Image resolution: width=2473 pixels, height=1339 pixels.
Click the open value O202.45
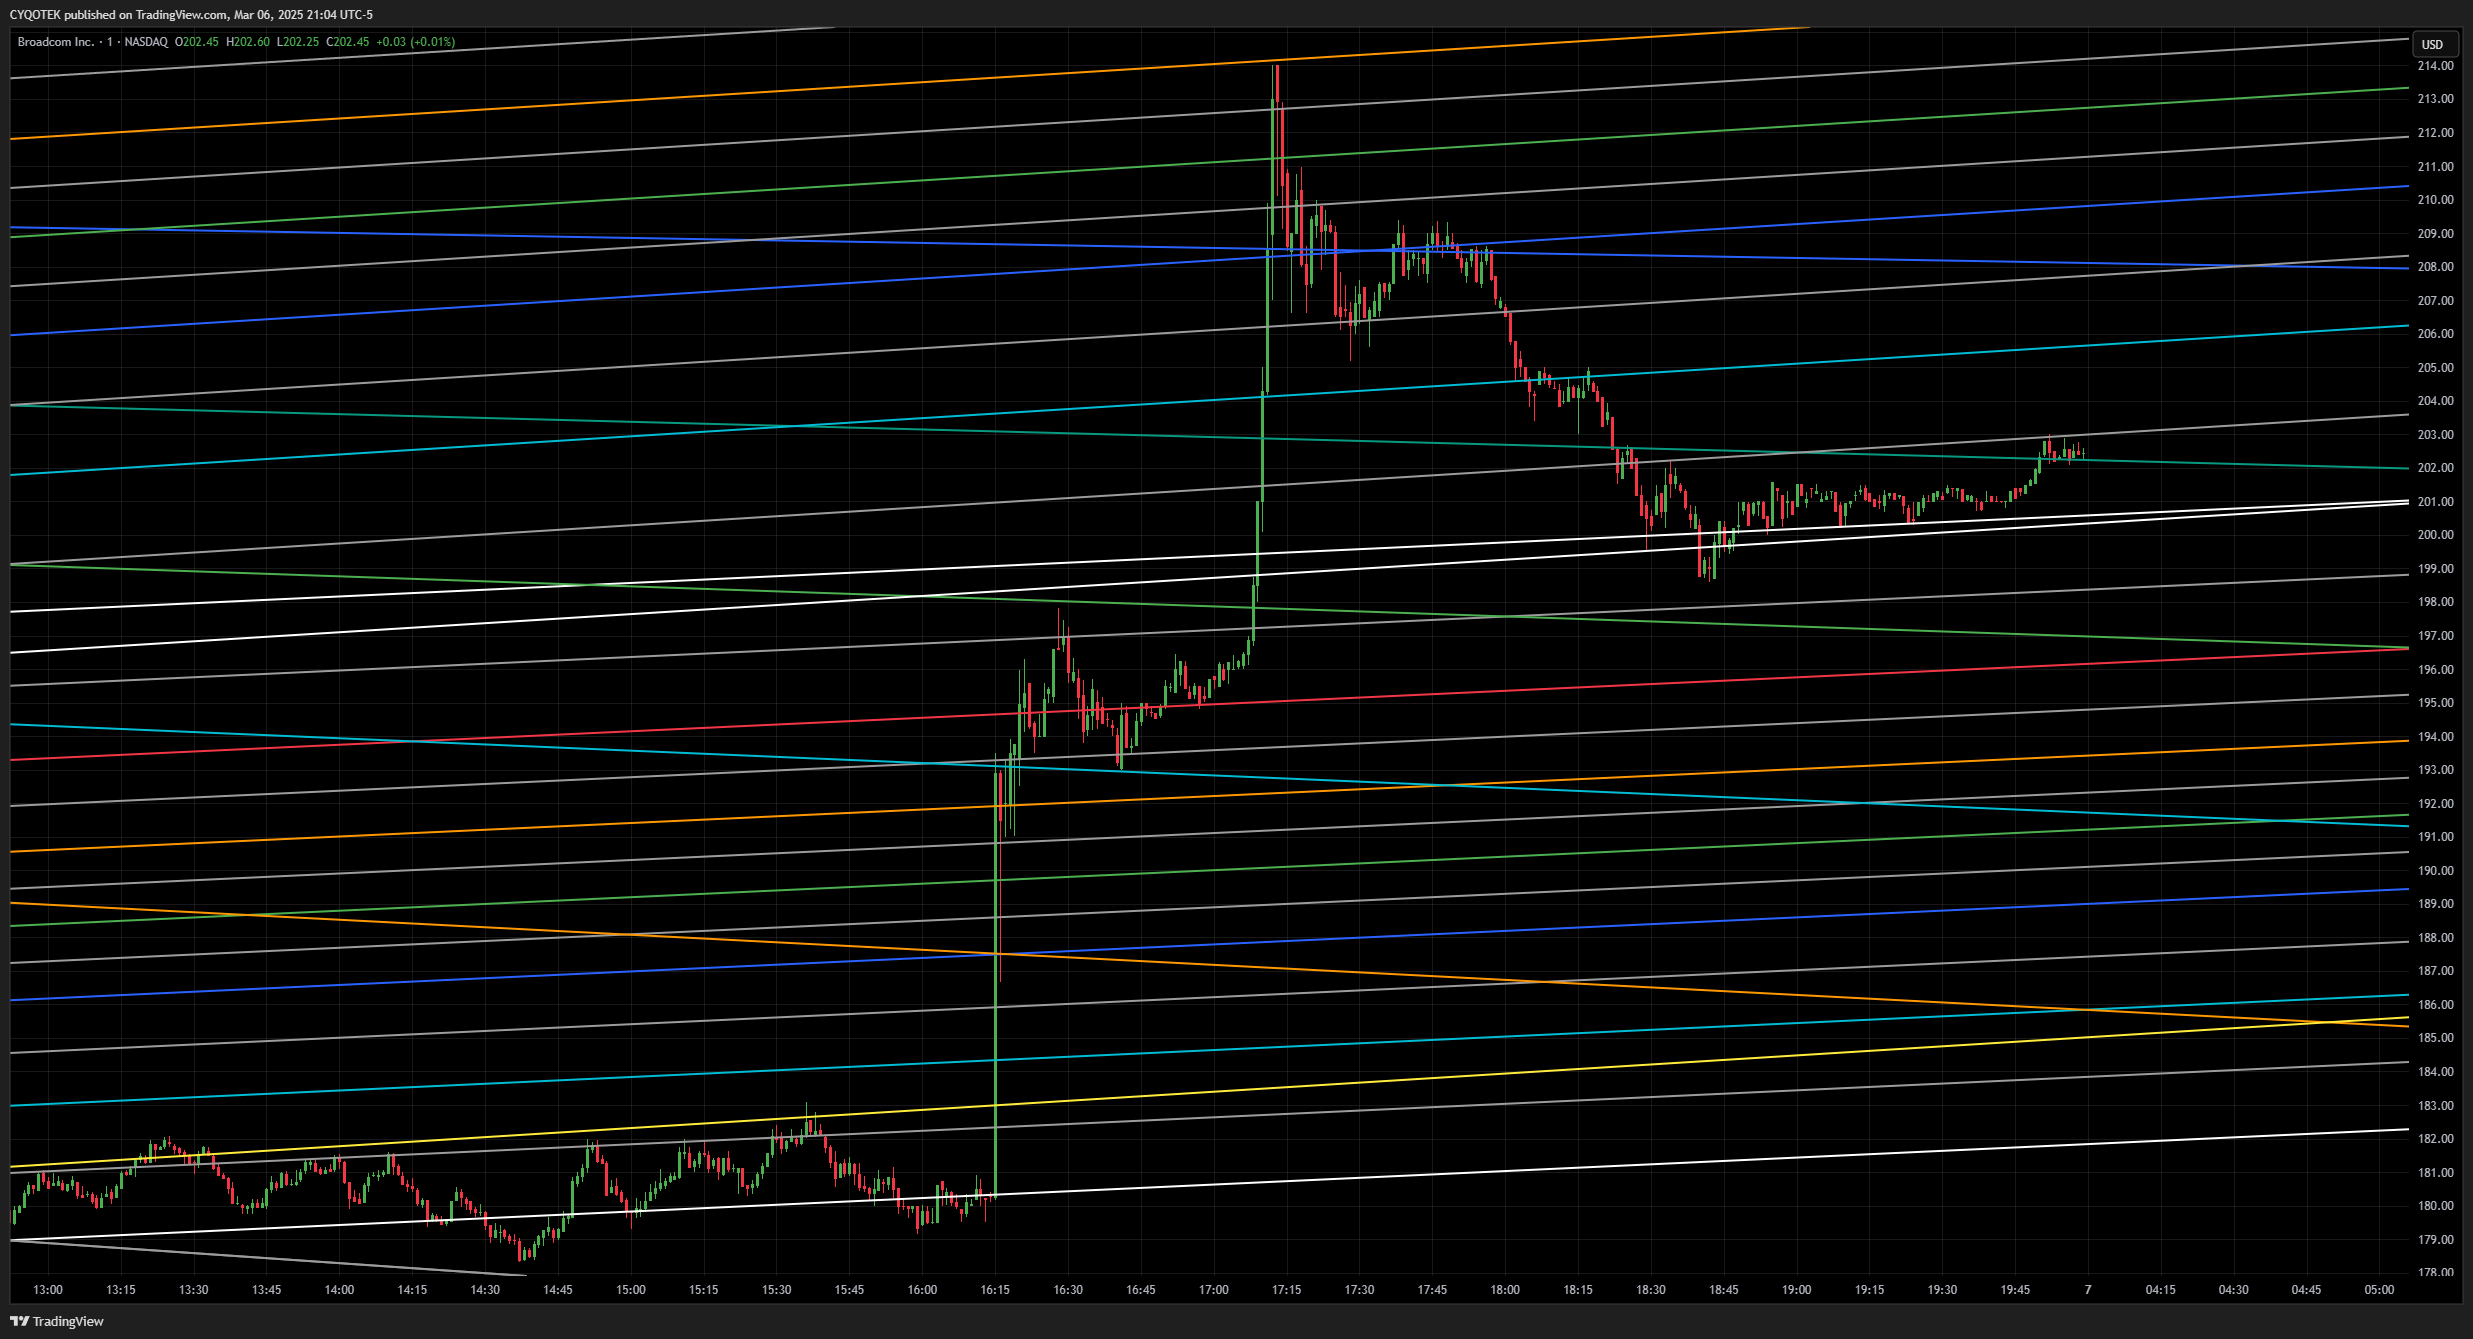pyautogui.click(x=197, y=42)
